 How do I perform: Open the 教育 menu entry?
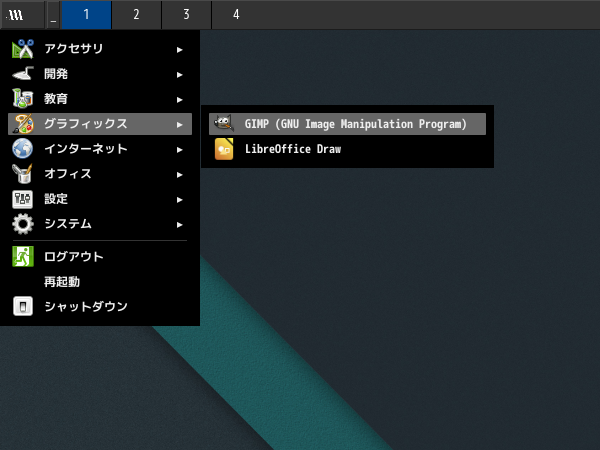(100, 99)
